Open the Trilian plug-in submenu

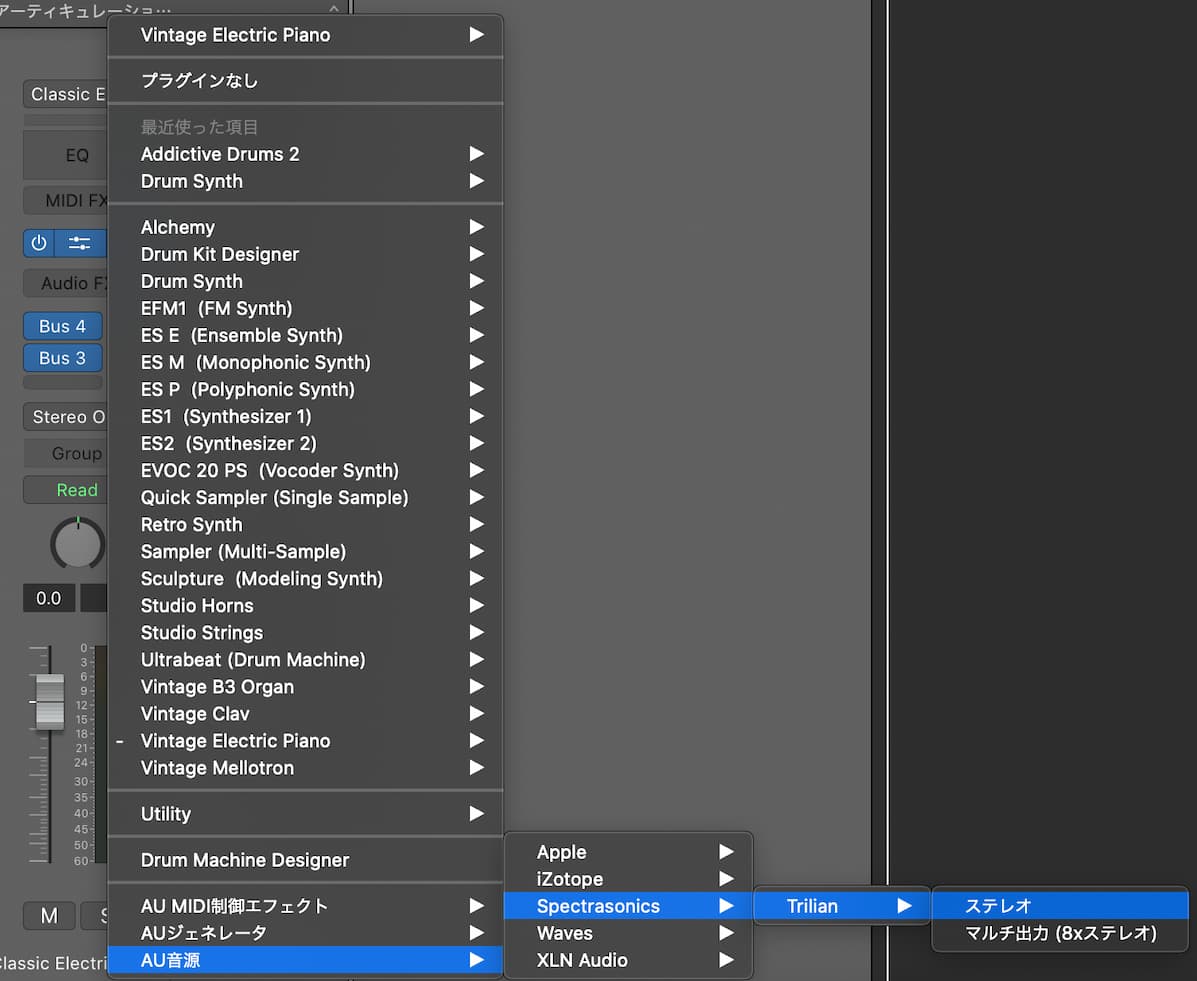coord(842,906)
